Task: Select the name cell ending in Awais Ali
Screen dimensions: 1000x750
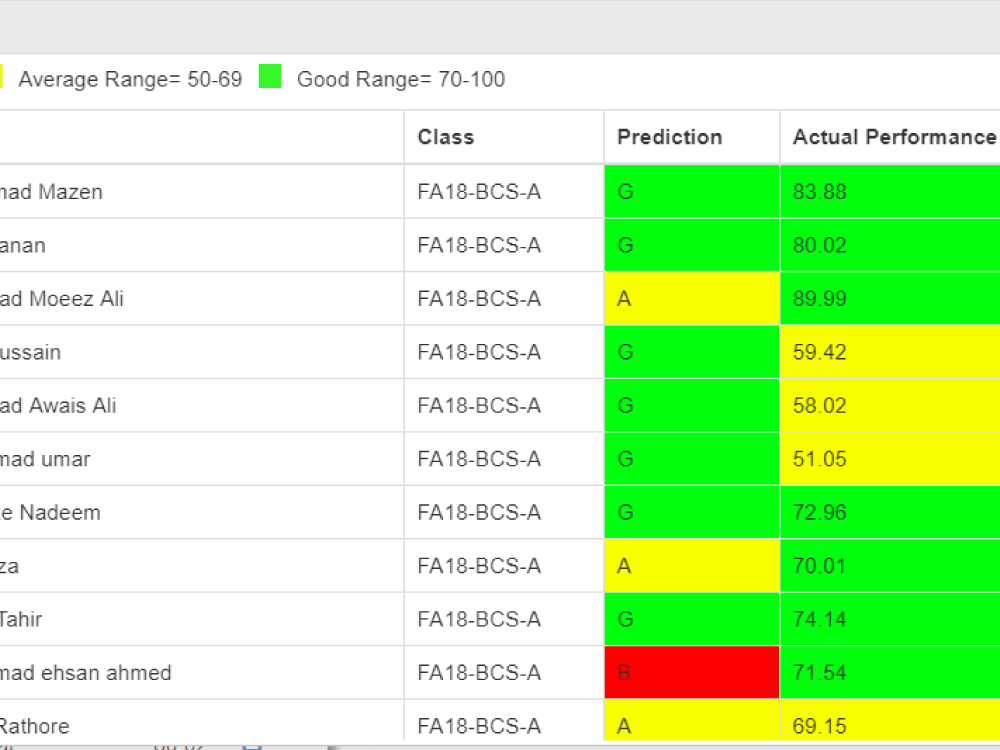Action: (202, 406)
